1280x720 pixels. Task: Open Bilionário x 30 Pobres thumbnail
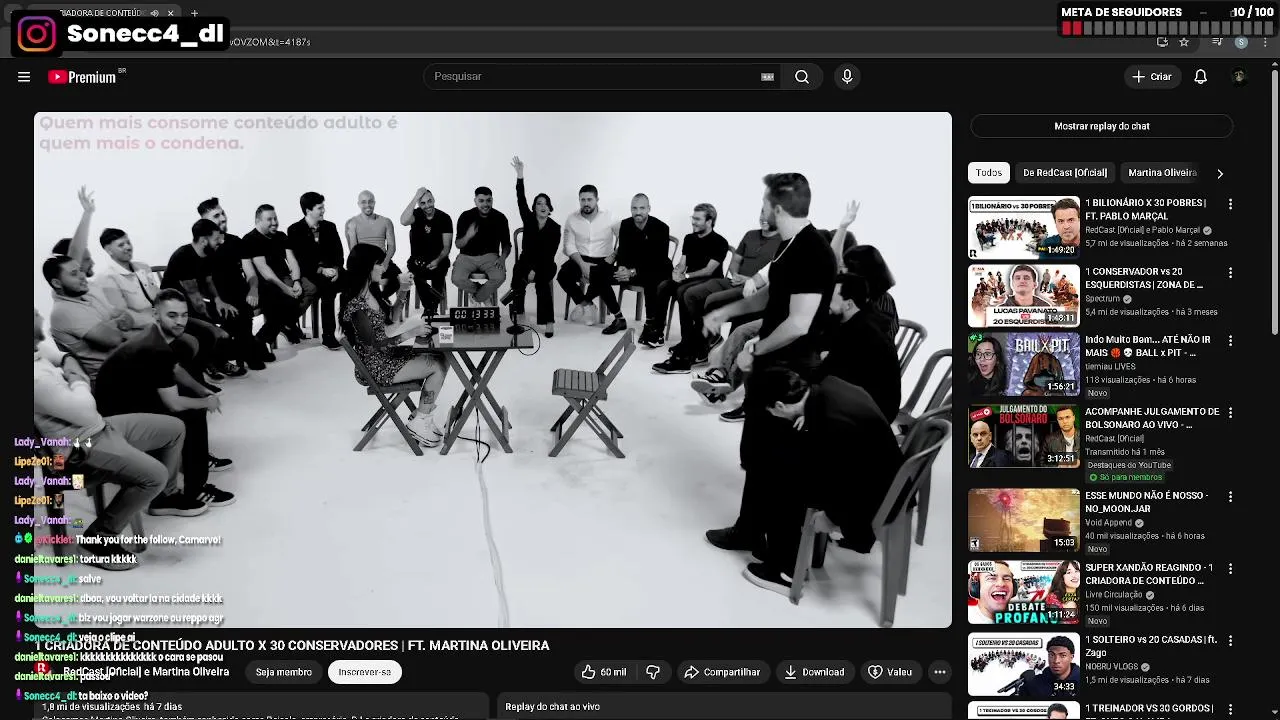[x=1024, y=228]
